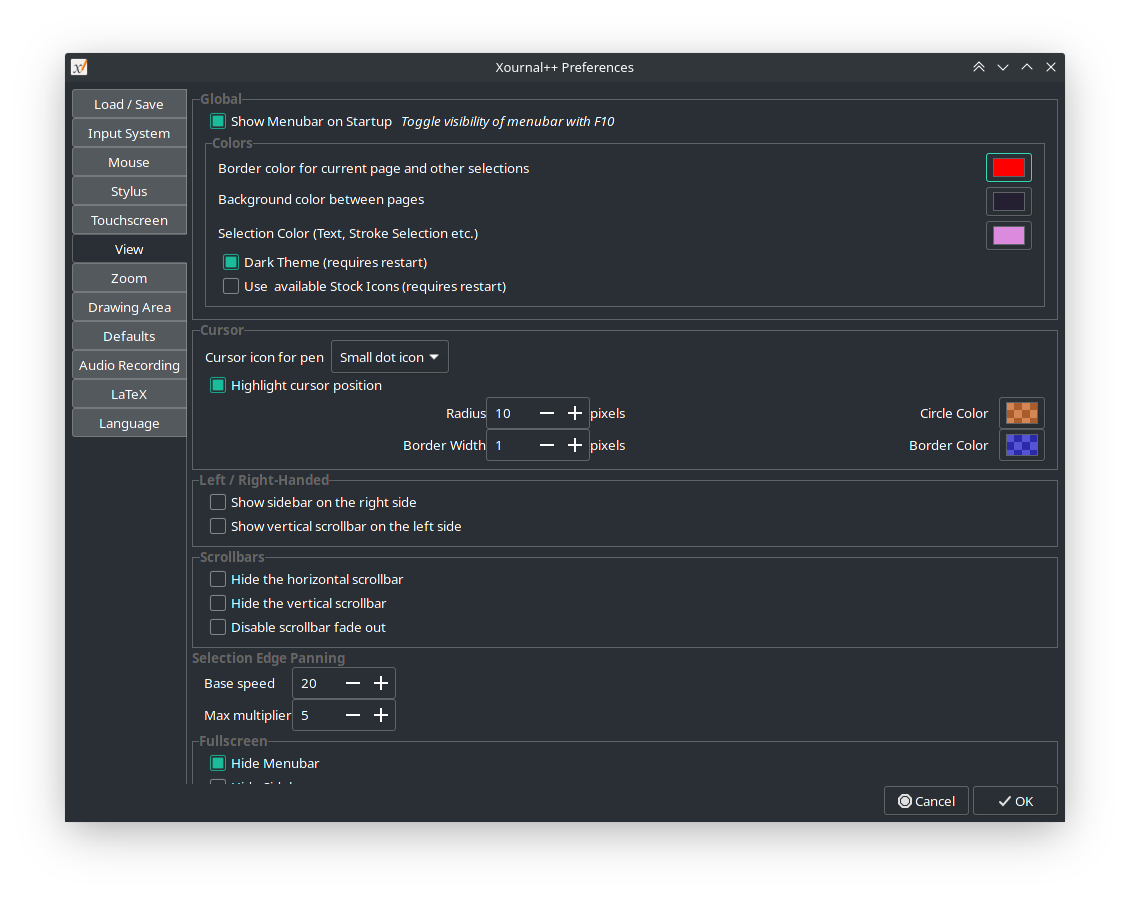This screenshot has width=1130, height=899.
Task: Toggle Show Menubar on Startup checkbox
Action: [218, 121]
